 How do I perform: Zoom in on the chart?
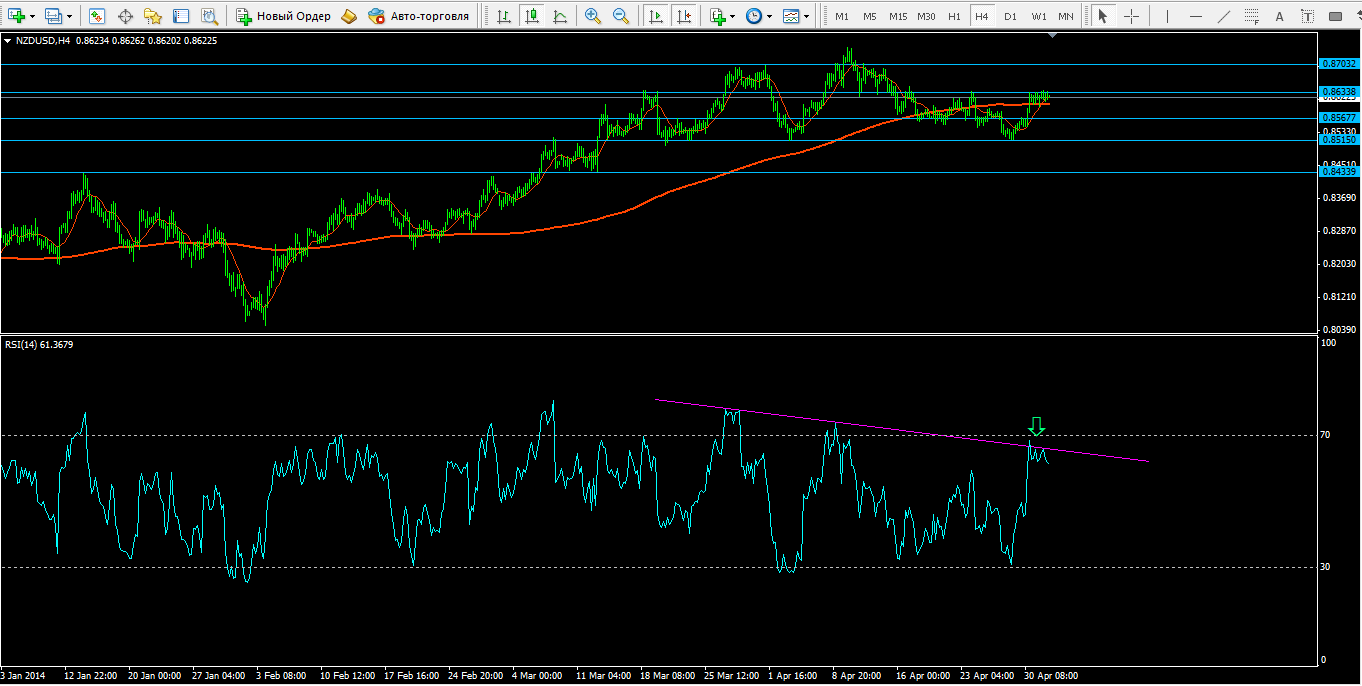(593, 16)
